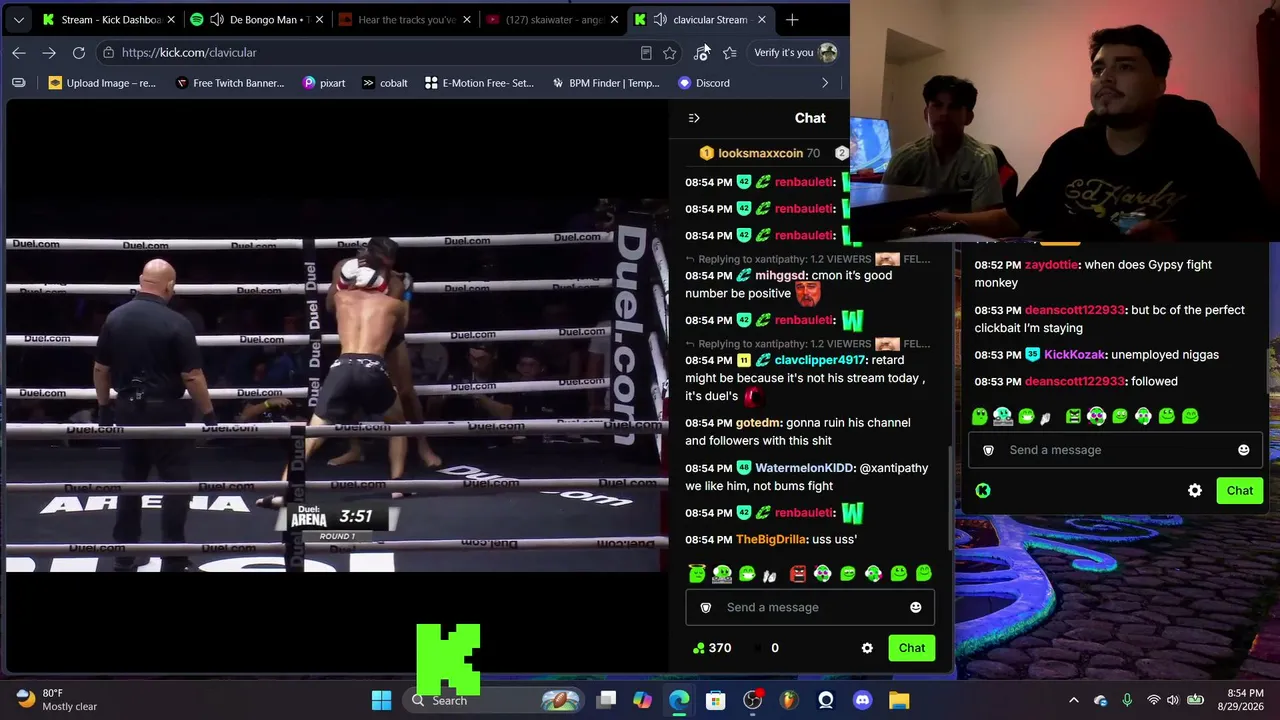
Task: Open Wi-Fi network settings in the system tray
Action: [1153, 700]
